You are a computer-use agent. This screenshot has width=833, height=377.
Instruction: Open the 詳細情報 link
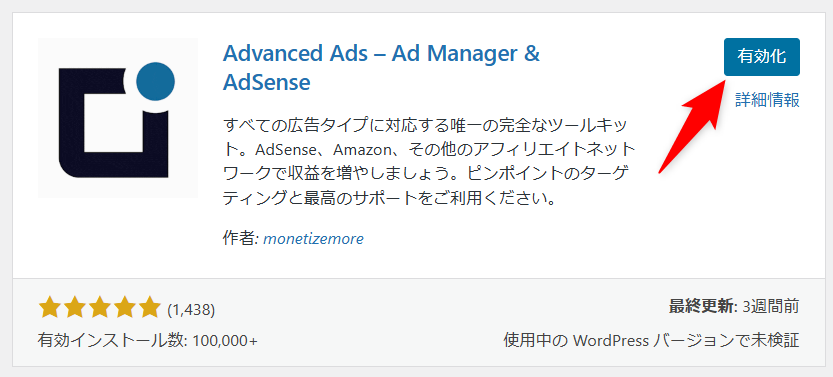coord(768,99)
